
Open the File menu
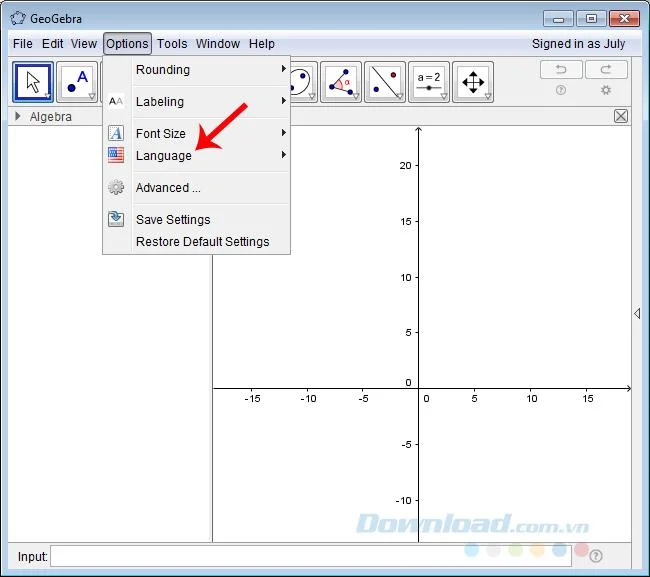coord(23,44)
